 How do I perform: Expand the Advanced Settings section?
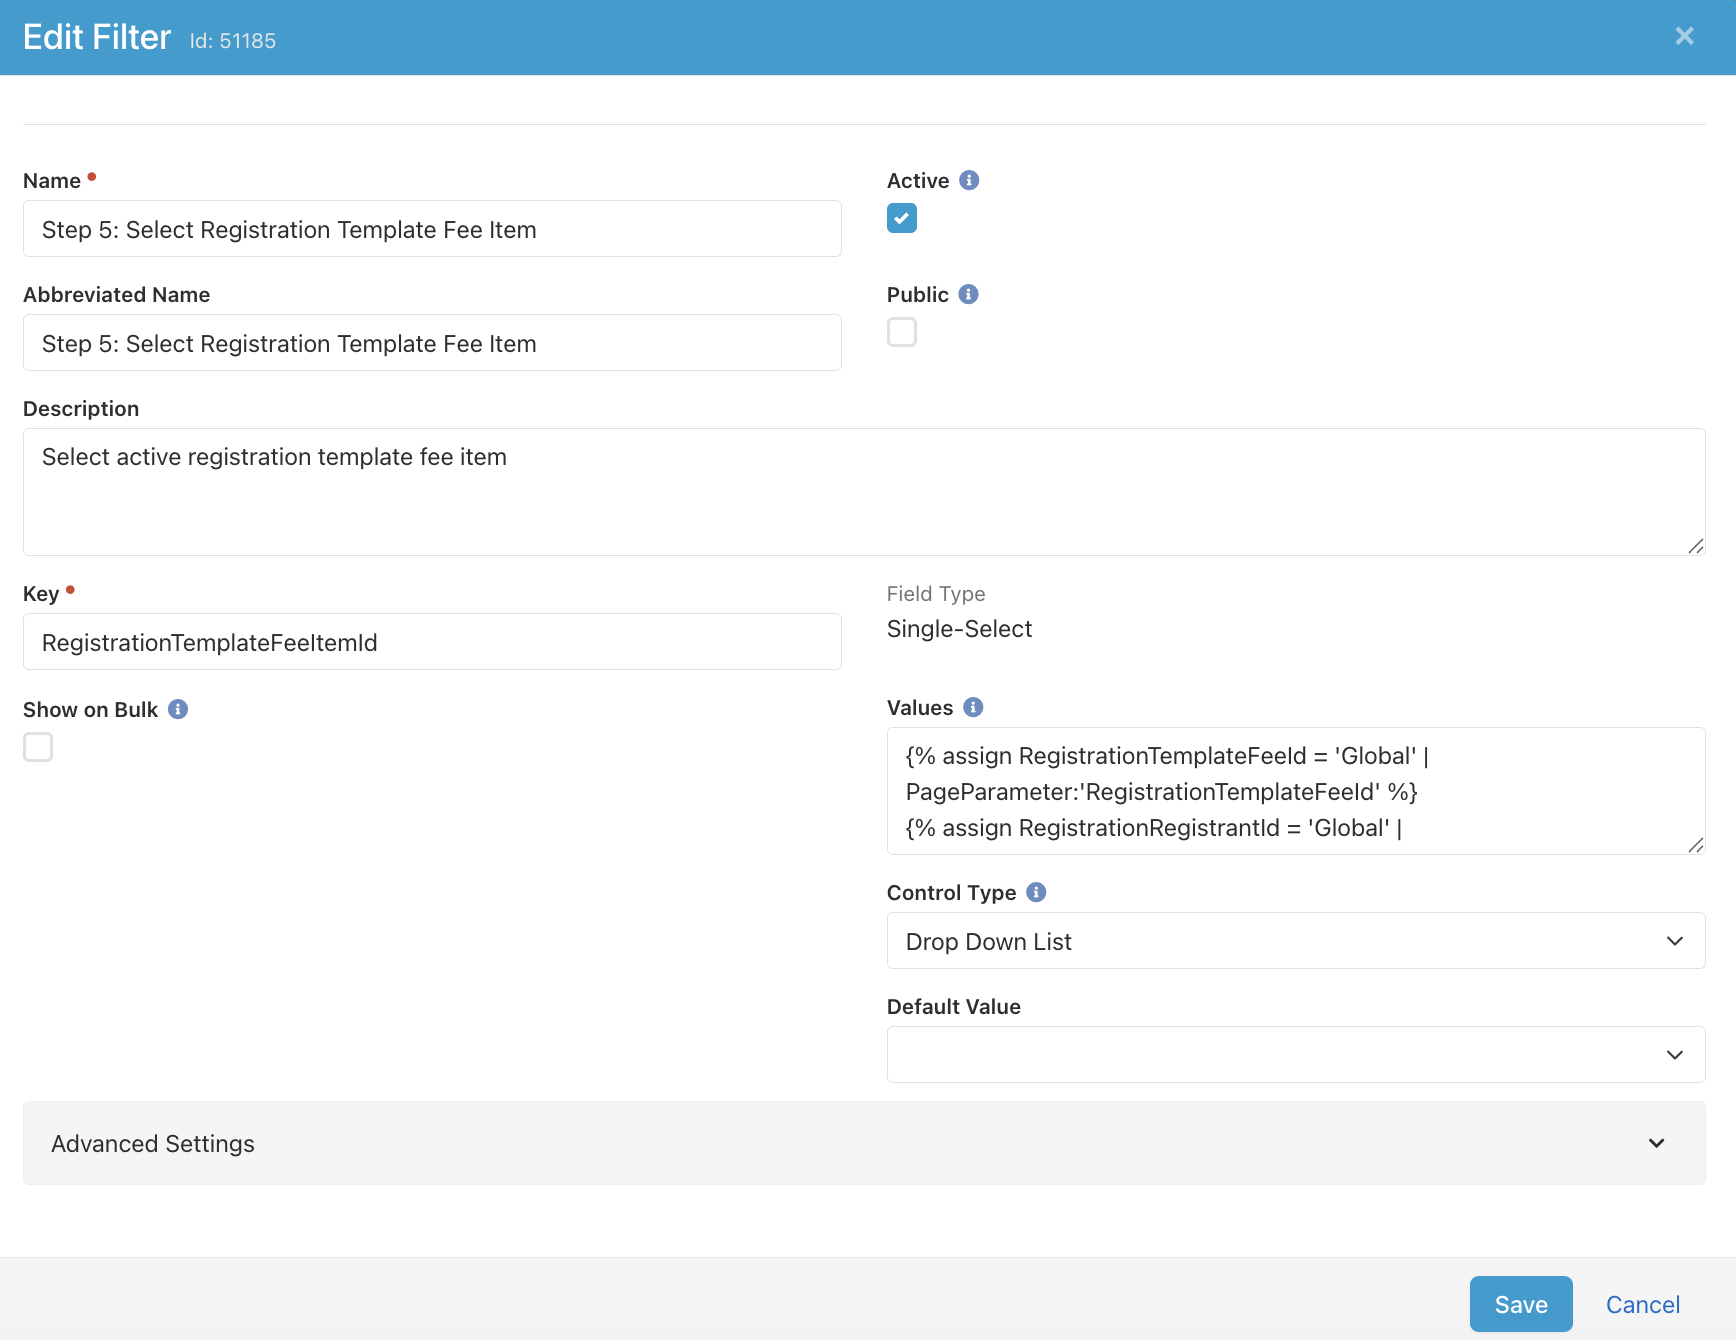(864, 1143)
